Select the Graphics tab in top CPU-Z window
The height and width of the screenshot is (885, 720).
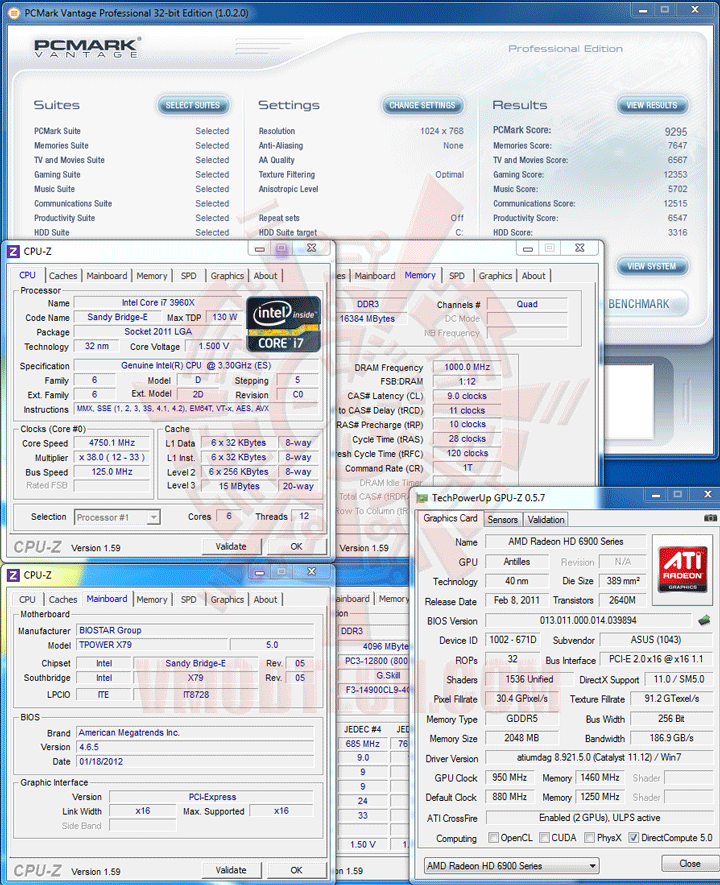(227, 276)
